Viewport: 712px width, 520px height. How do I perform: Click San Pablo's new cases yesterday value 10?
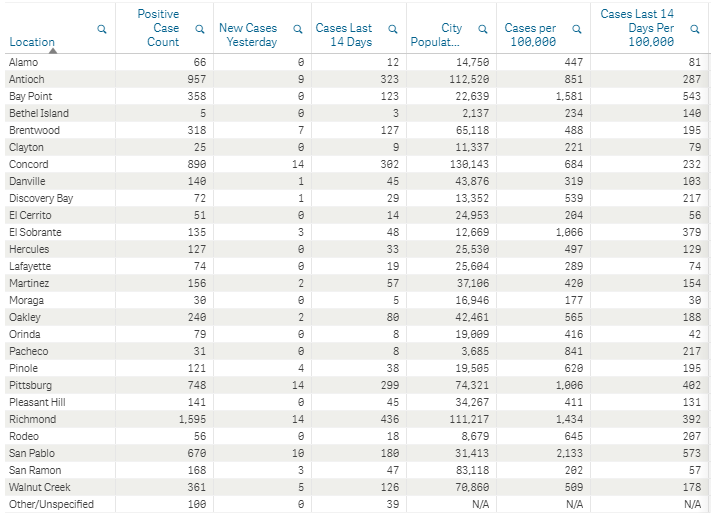tap(298, 453)
